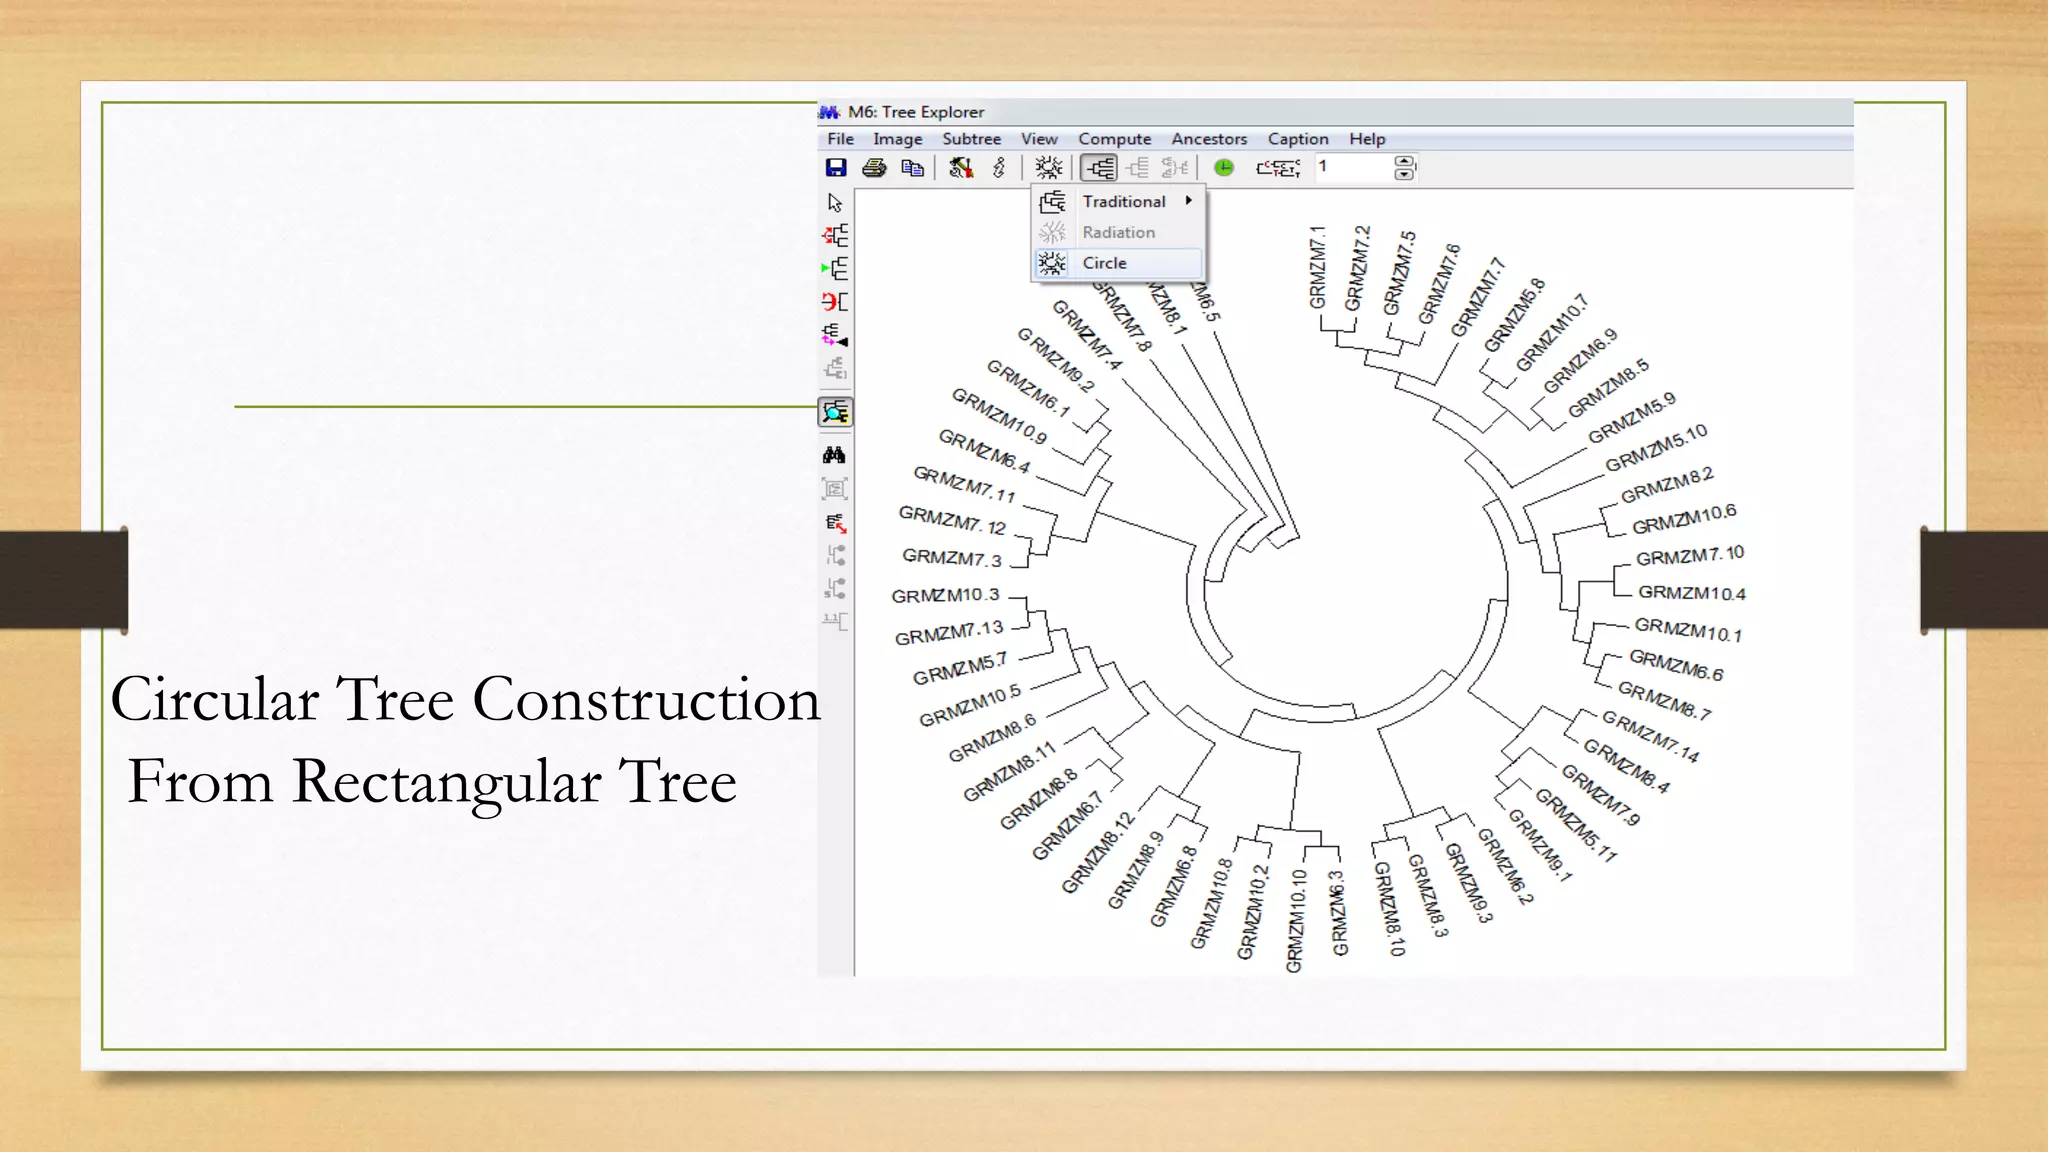
Task: Click the printer icon in the toolbar
Action: (874, 168)
